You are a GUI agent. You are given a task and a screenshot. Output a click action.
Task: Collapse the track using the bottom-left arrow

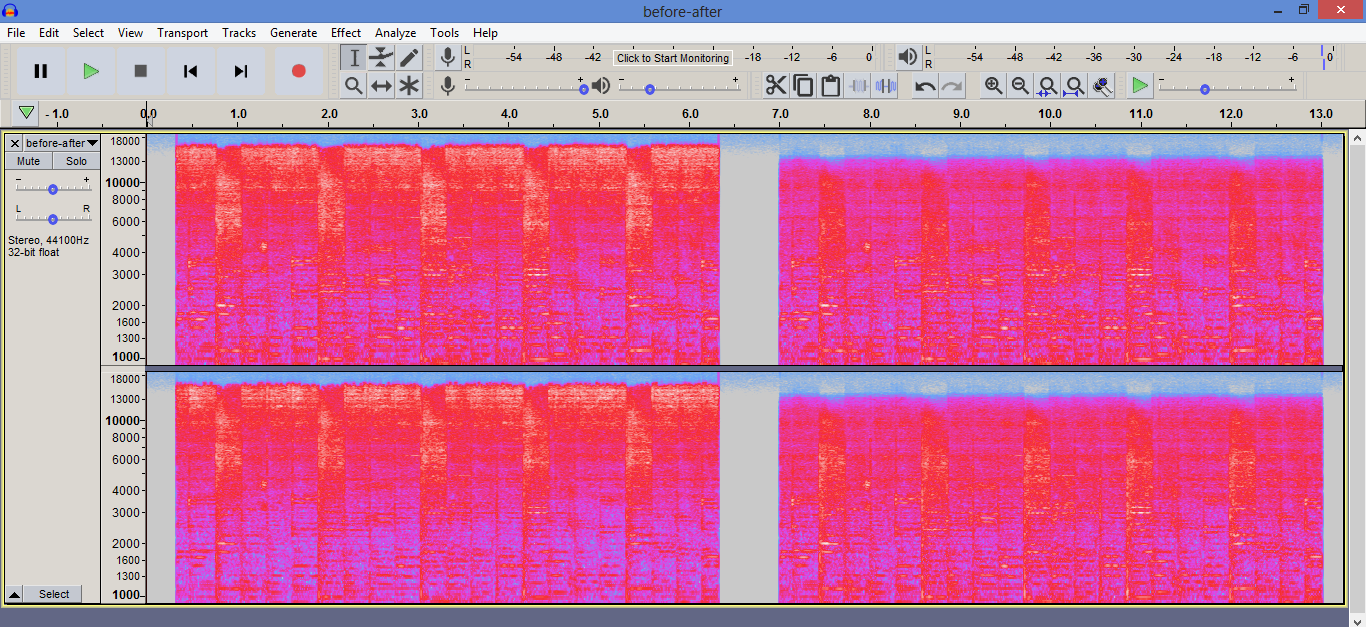click(15, 594)
